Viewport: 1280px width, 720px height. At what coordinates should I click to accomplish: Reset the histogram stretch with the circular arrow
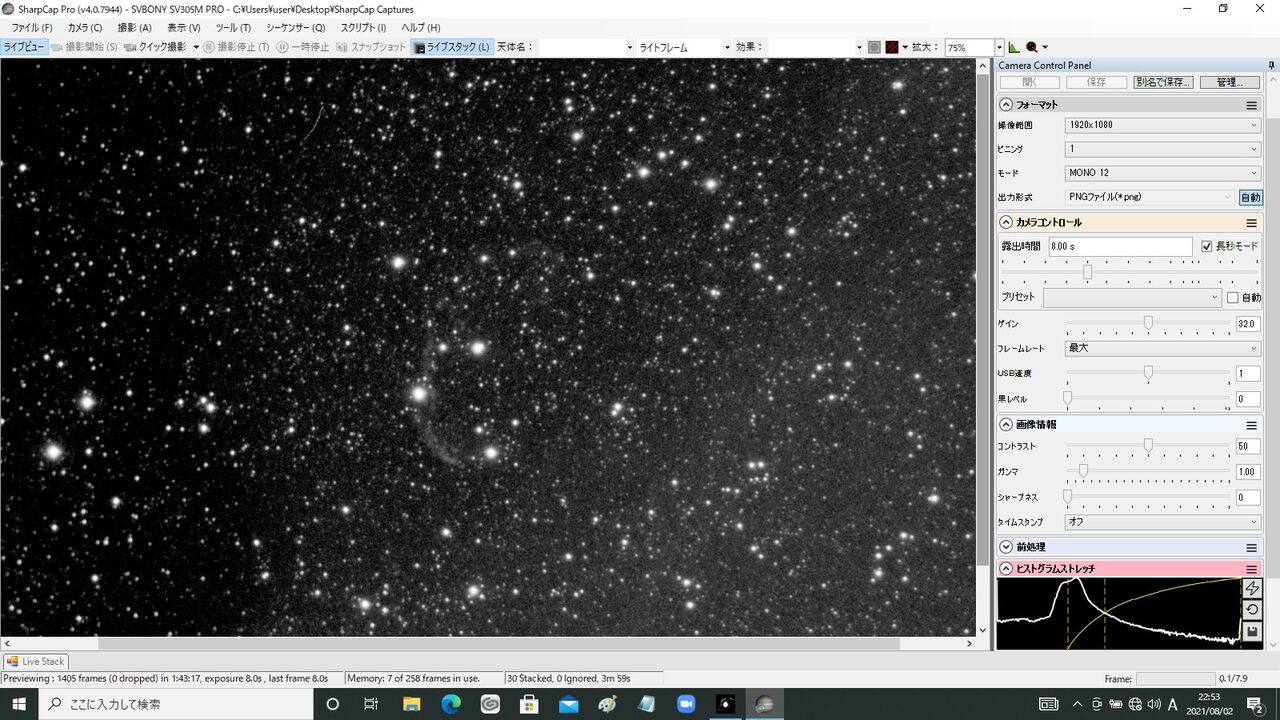pos(1252,610)
